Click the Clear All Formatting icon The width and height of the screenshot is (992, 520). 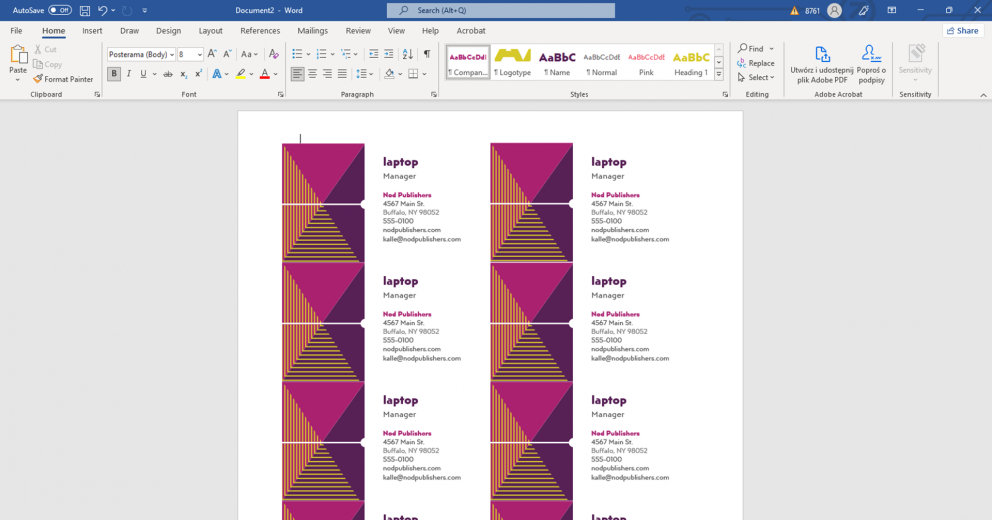coord(273,54)
